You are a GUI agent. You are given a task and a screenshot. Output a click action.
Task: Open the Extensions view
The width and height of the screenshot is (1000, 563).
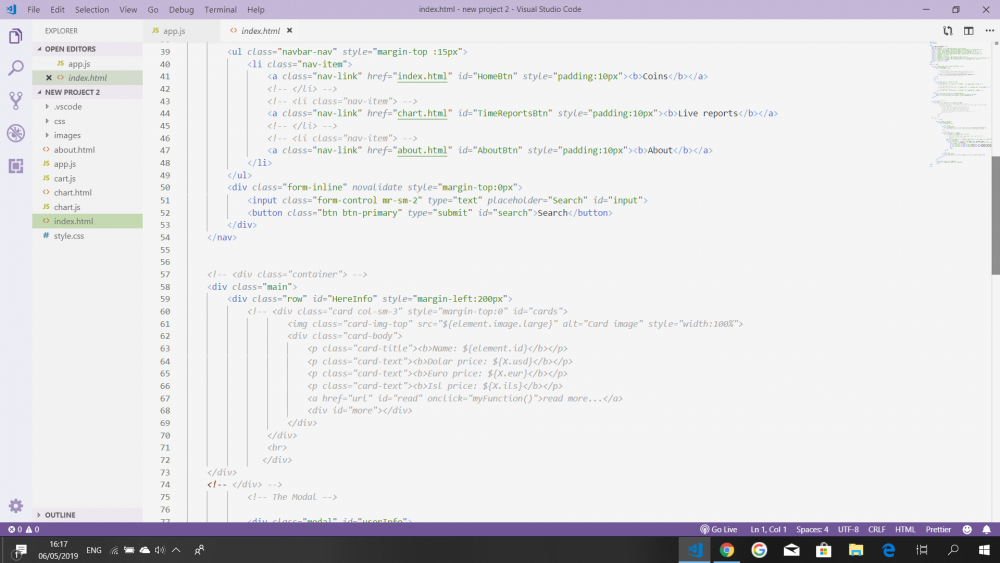point(15,166)
